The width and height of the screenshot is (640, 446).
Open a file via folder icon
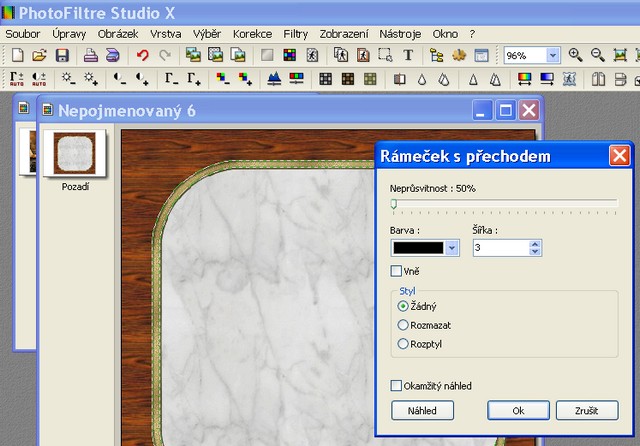(x=39, y=55)
